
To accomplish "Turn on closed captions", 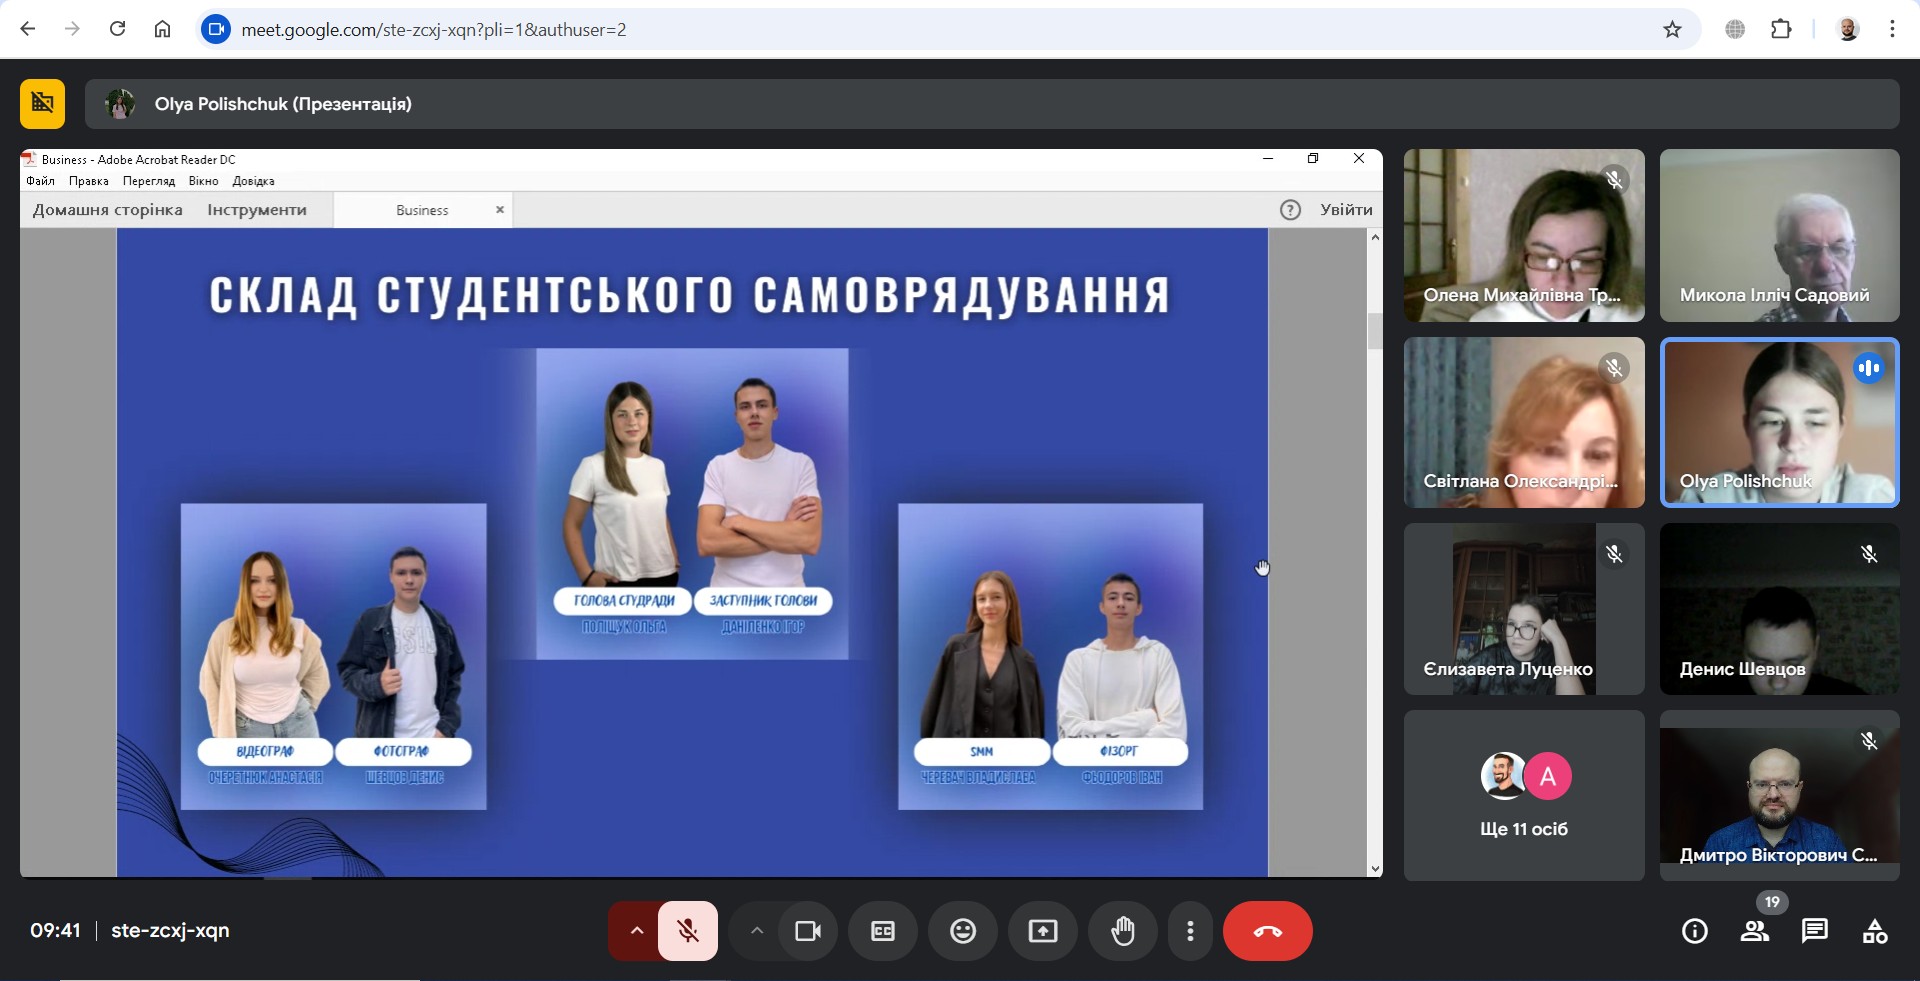I will 882,931.
